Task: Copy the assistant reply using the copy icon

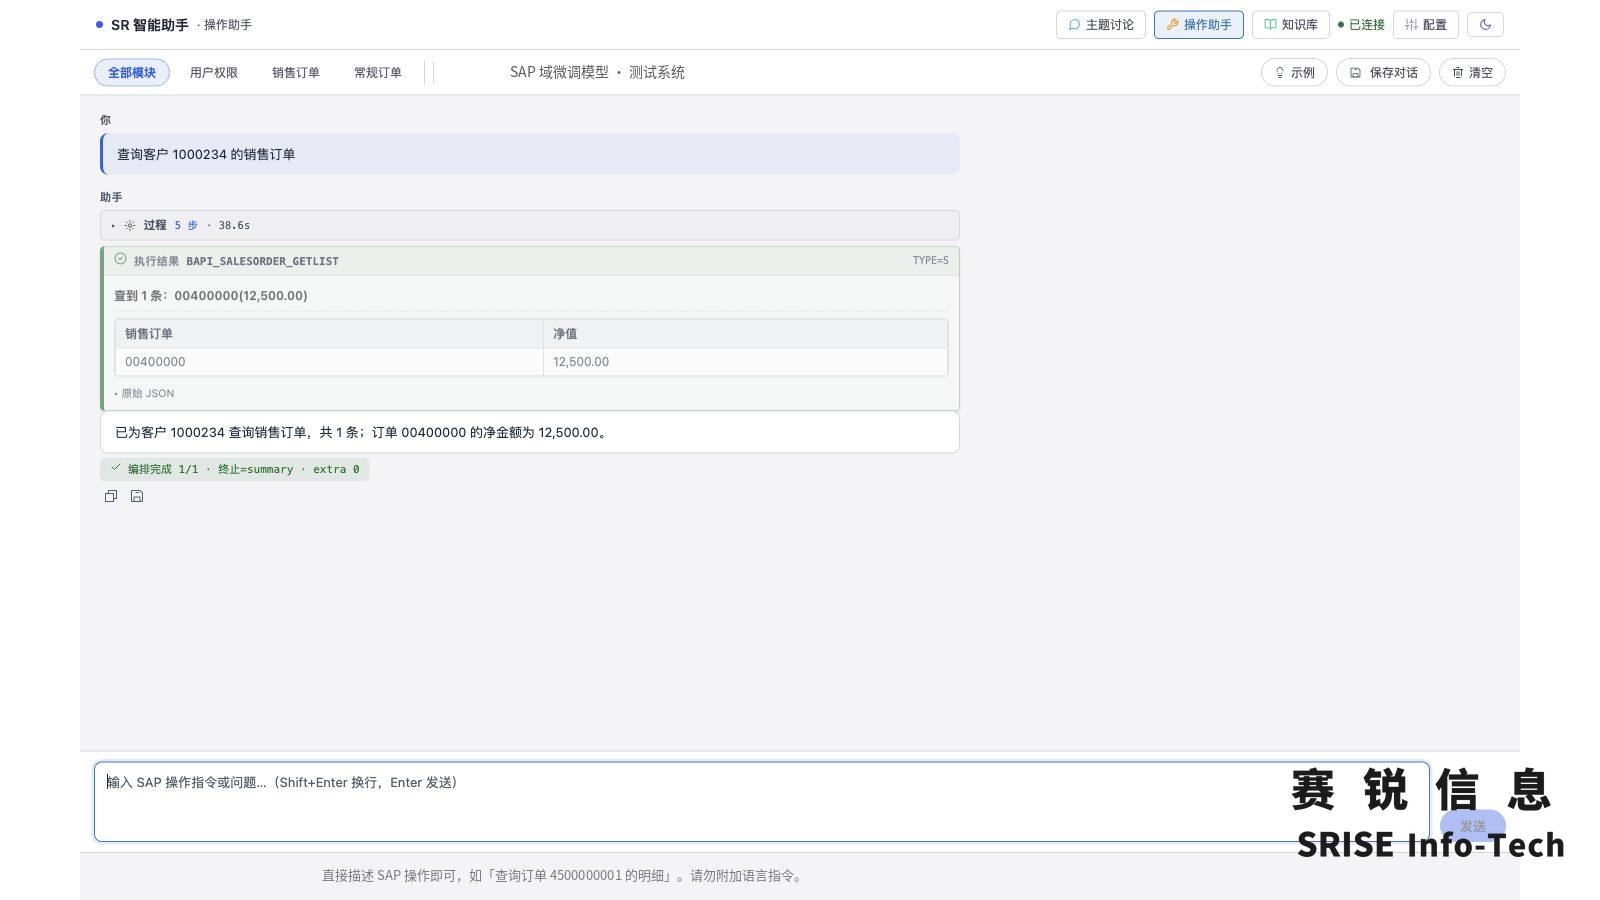Action: coord(111,496)
